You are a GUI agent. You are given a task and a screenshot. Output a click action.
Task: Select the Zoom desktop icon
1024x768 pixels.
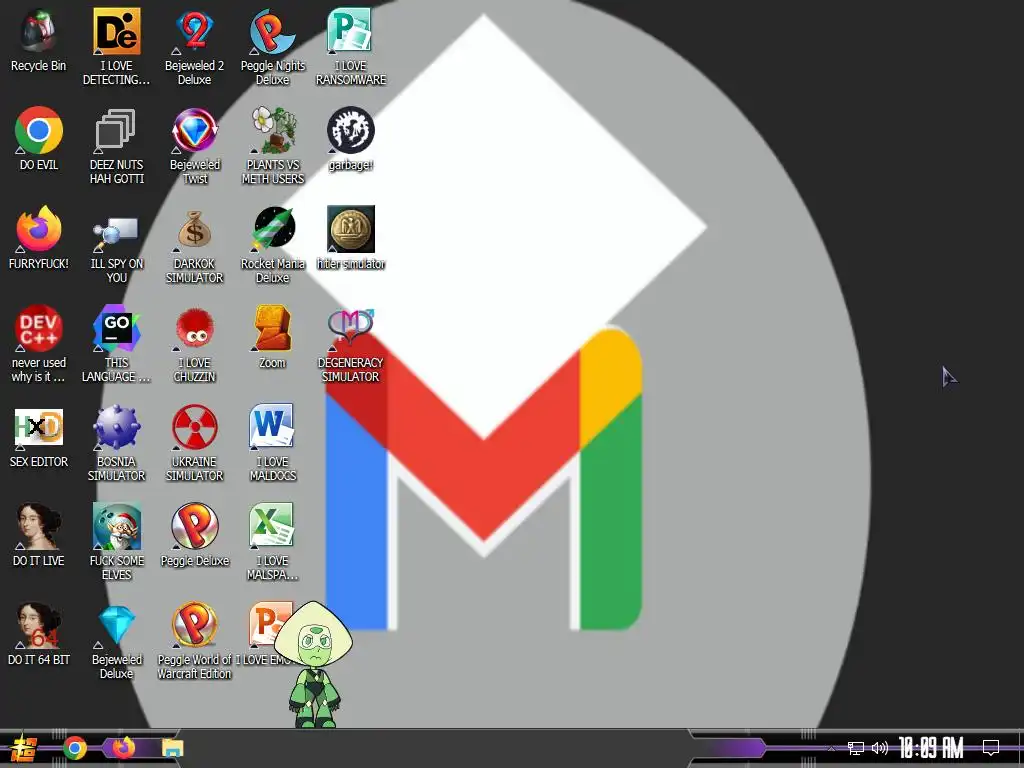tap(272, 328)
